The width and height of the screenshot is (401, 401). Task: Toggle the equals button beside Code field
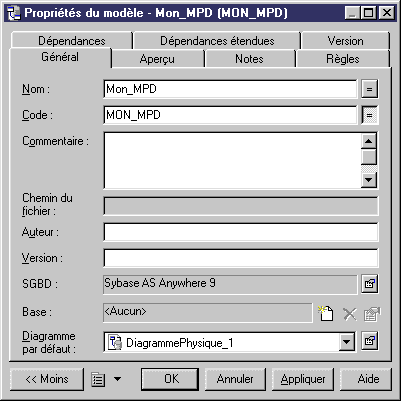point(370,115)
